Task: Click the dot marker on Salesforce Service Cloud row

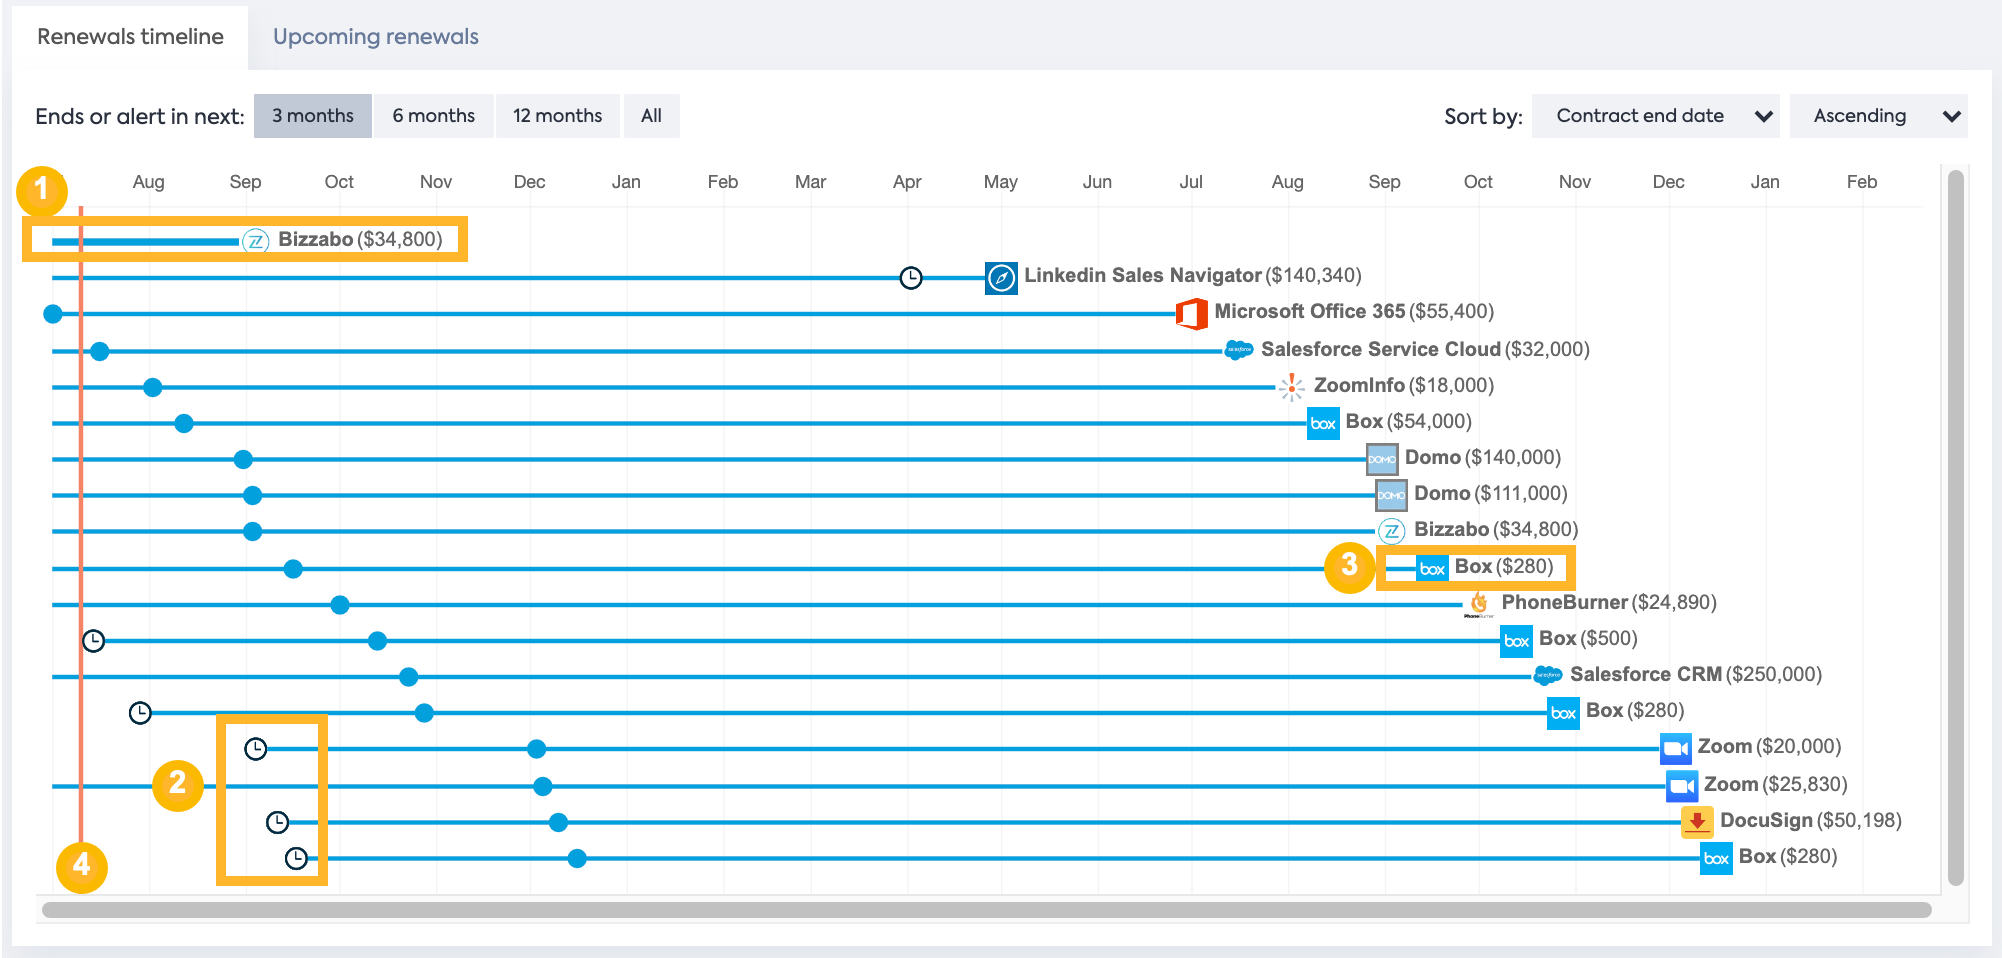Action: coord(99,351)
